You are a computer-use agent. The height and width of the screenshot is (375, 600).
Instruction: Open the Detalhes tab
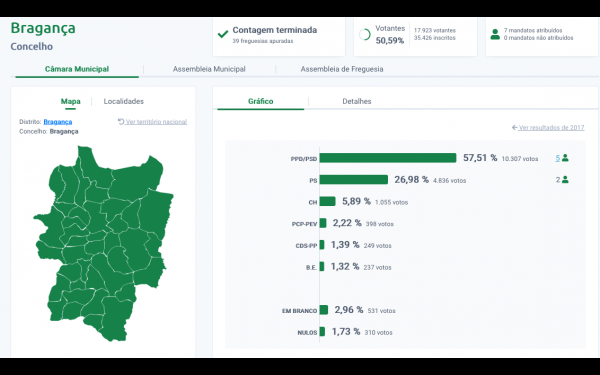coord(357,101)
